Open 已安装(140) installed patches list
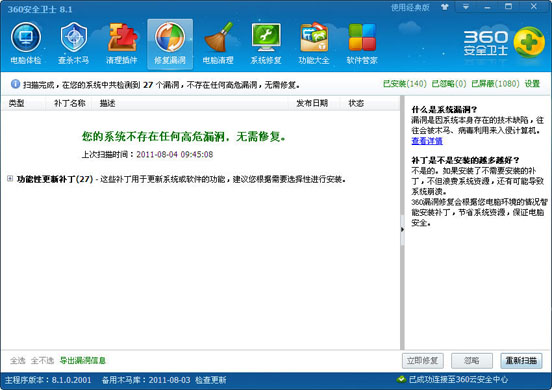Image resolution: width=552 pixels, height=390 pixels. click(404, 84)
